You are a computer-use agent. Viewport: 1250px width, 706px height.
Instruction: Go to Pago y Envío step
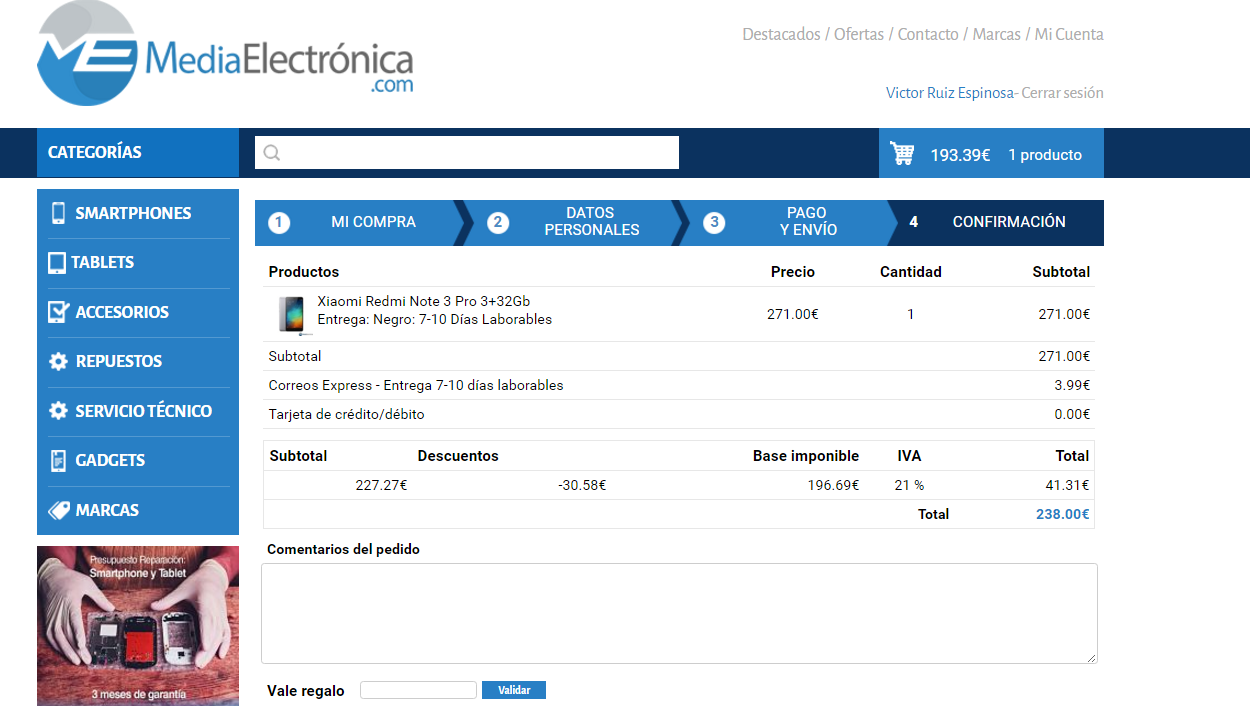tap(808, 222)
